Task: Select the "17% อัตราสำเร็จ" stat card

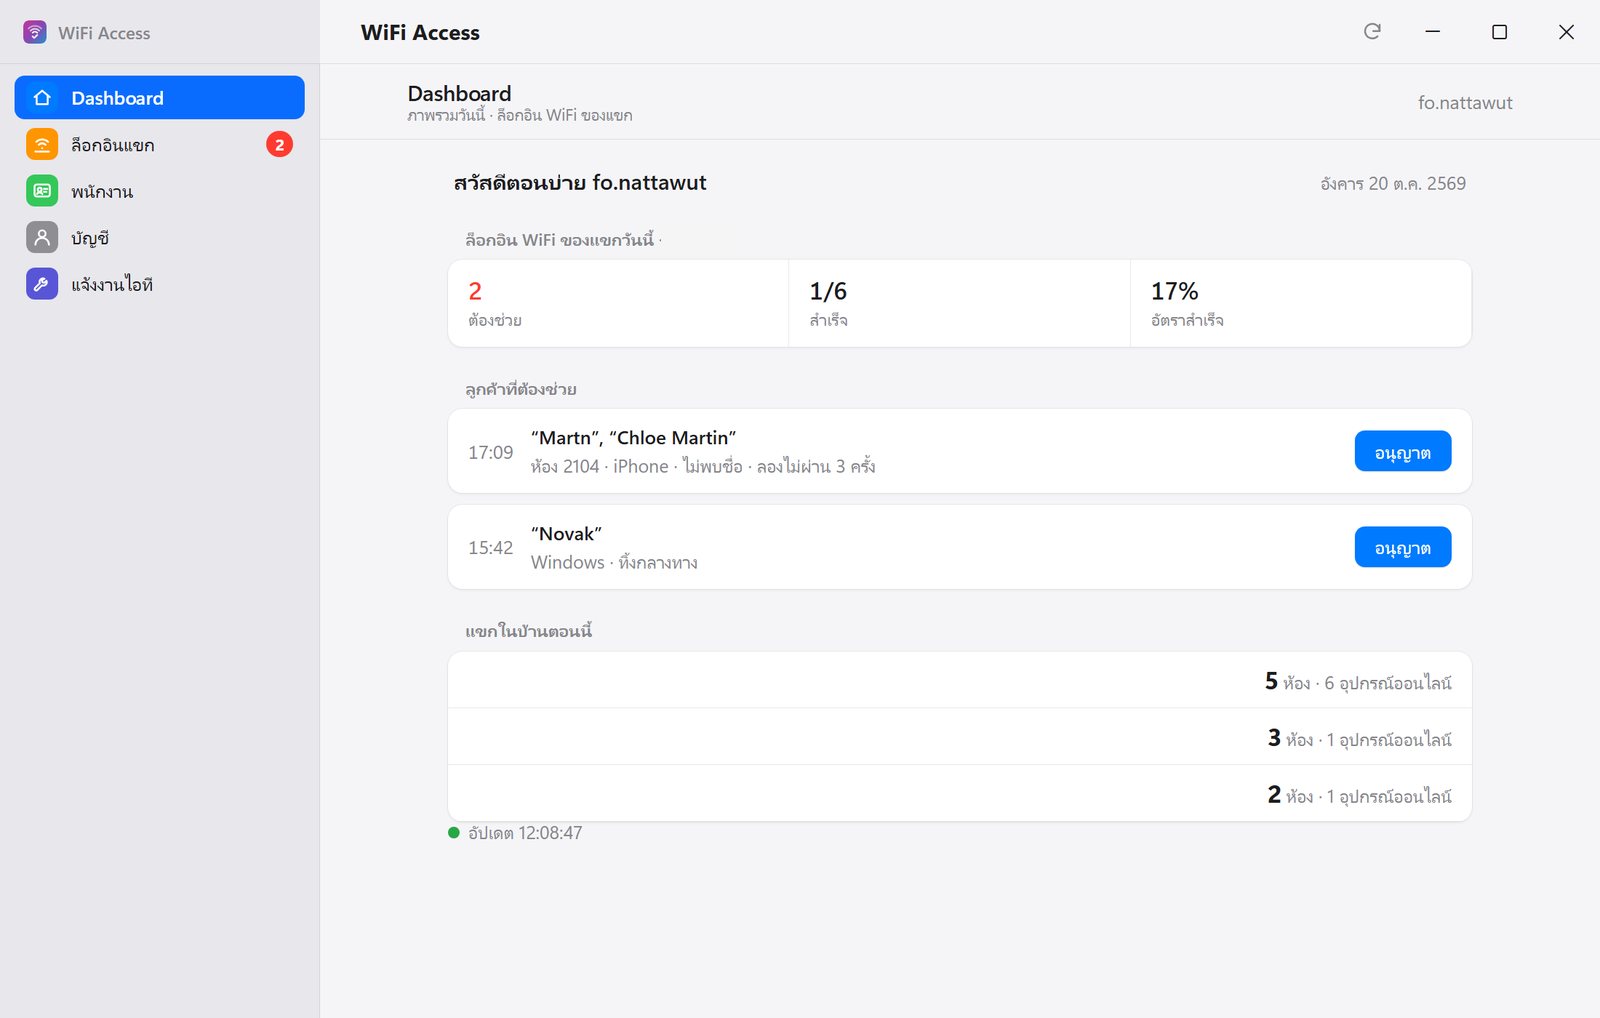Action: click(1301, 304)
